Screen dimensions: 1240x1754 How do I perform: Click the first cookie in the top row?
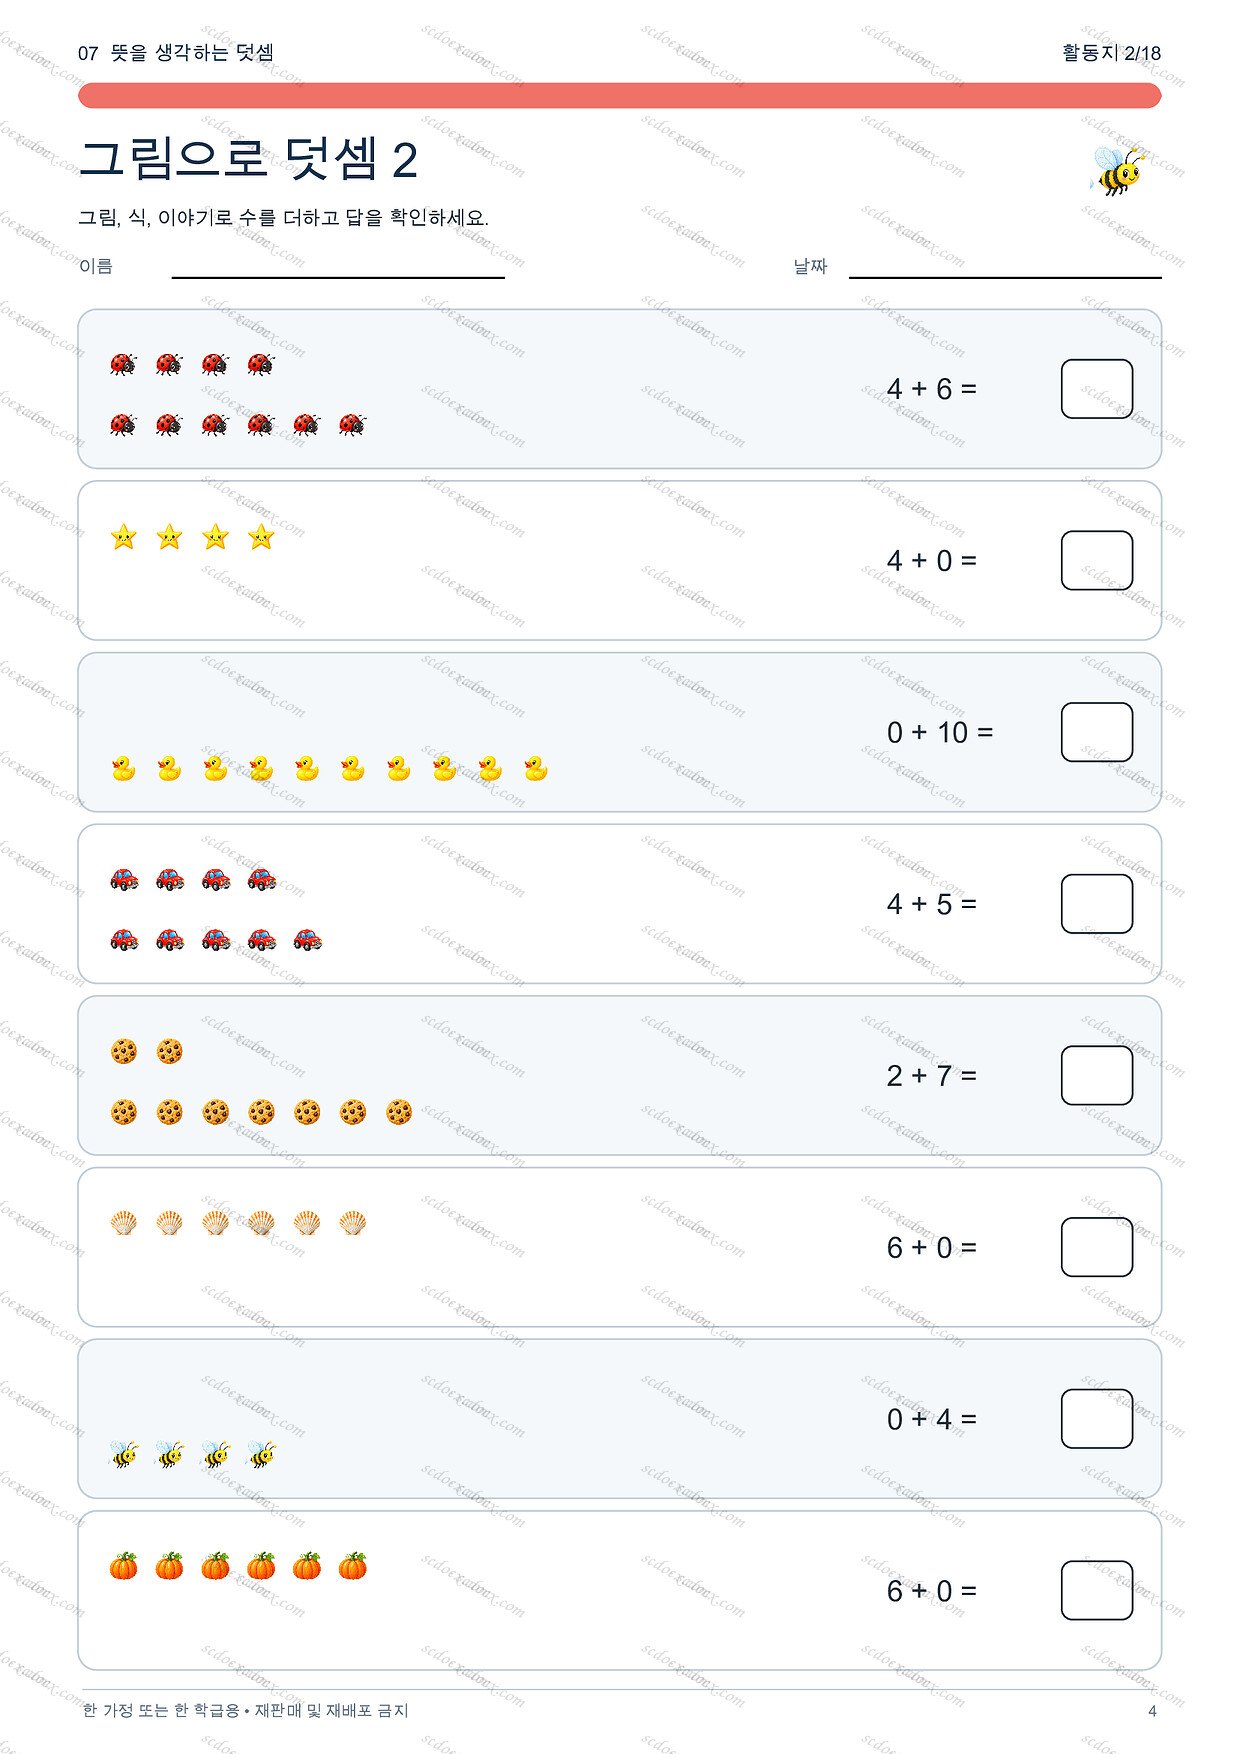[123, 1051]
